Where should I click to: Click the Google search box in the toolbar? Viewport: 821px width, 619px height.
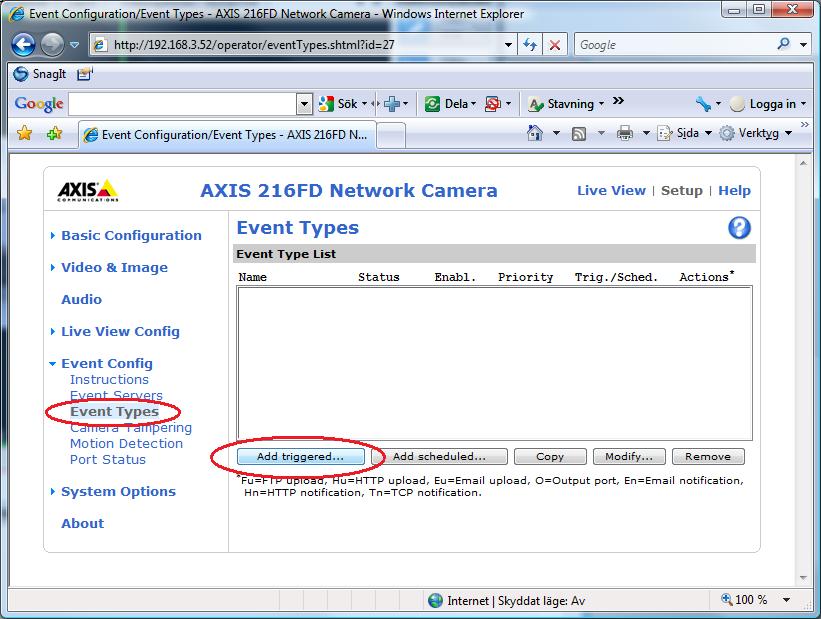675,45
